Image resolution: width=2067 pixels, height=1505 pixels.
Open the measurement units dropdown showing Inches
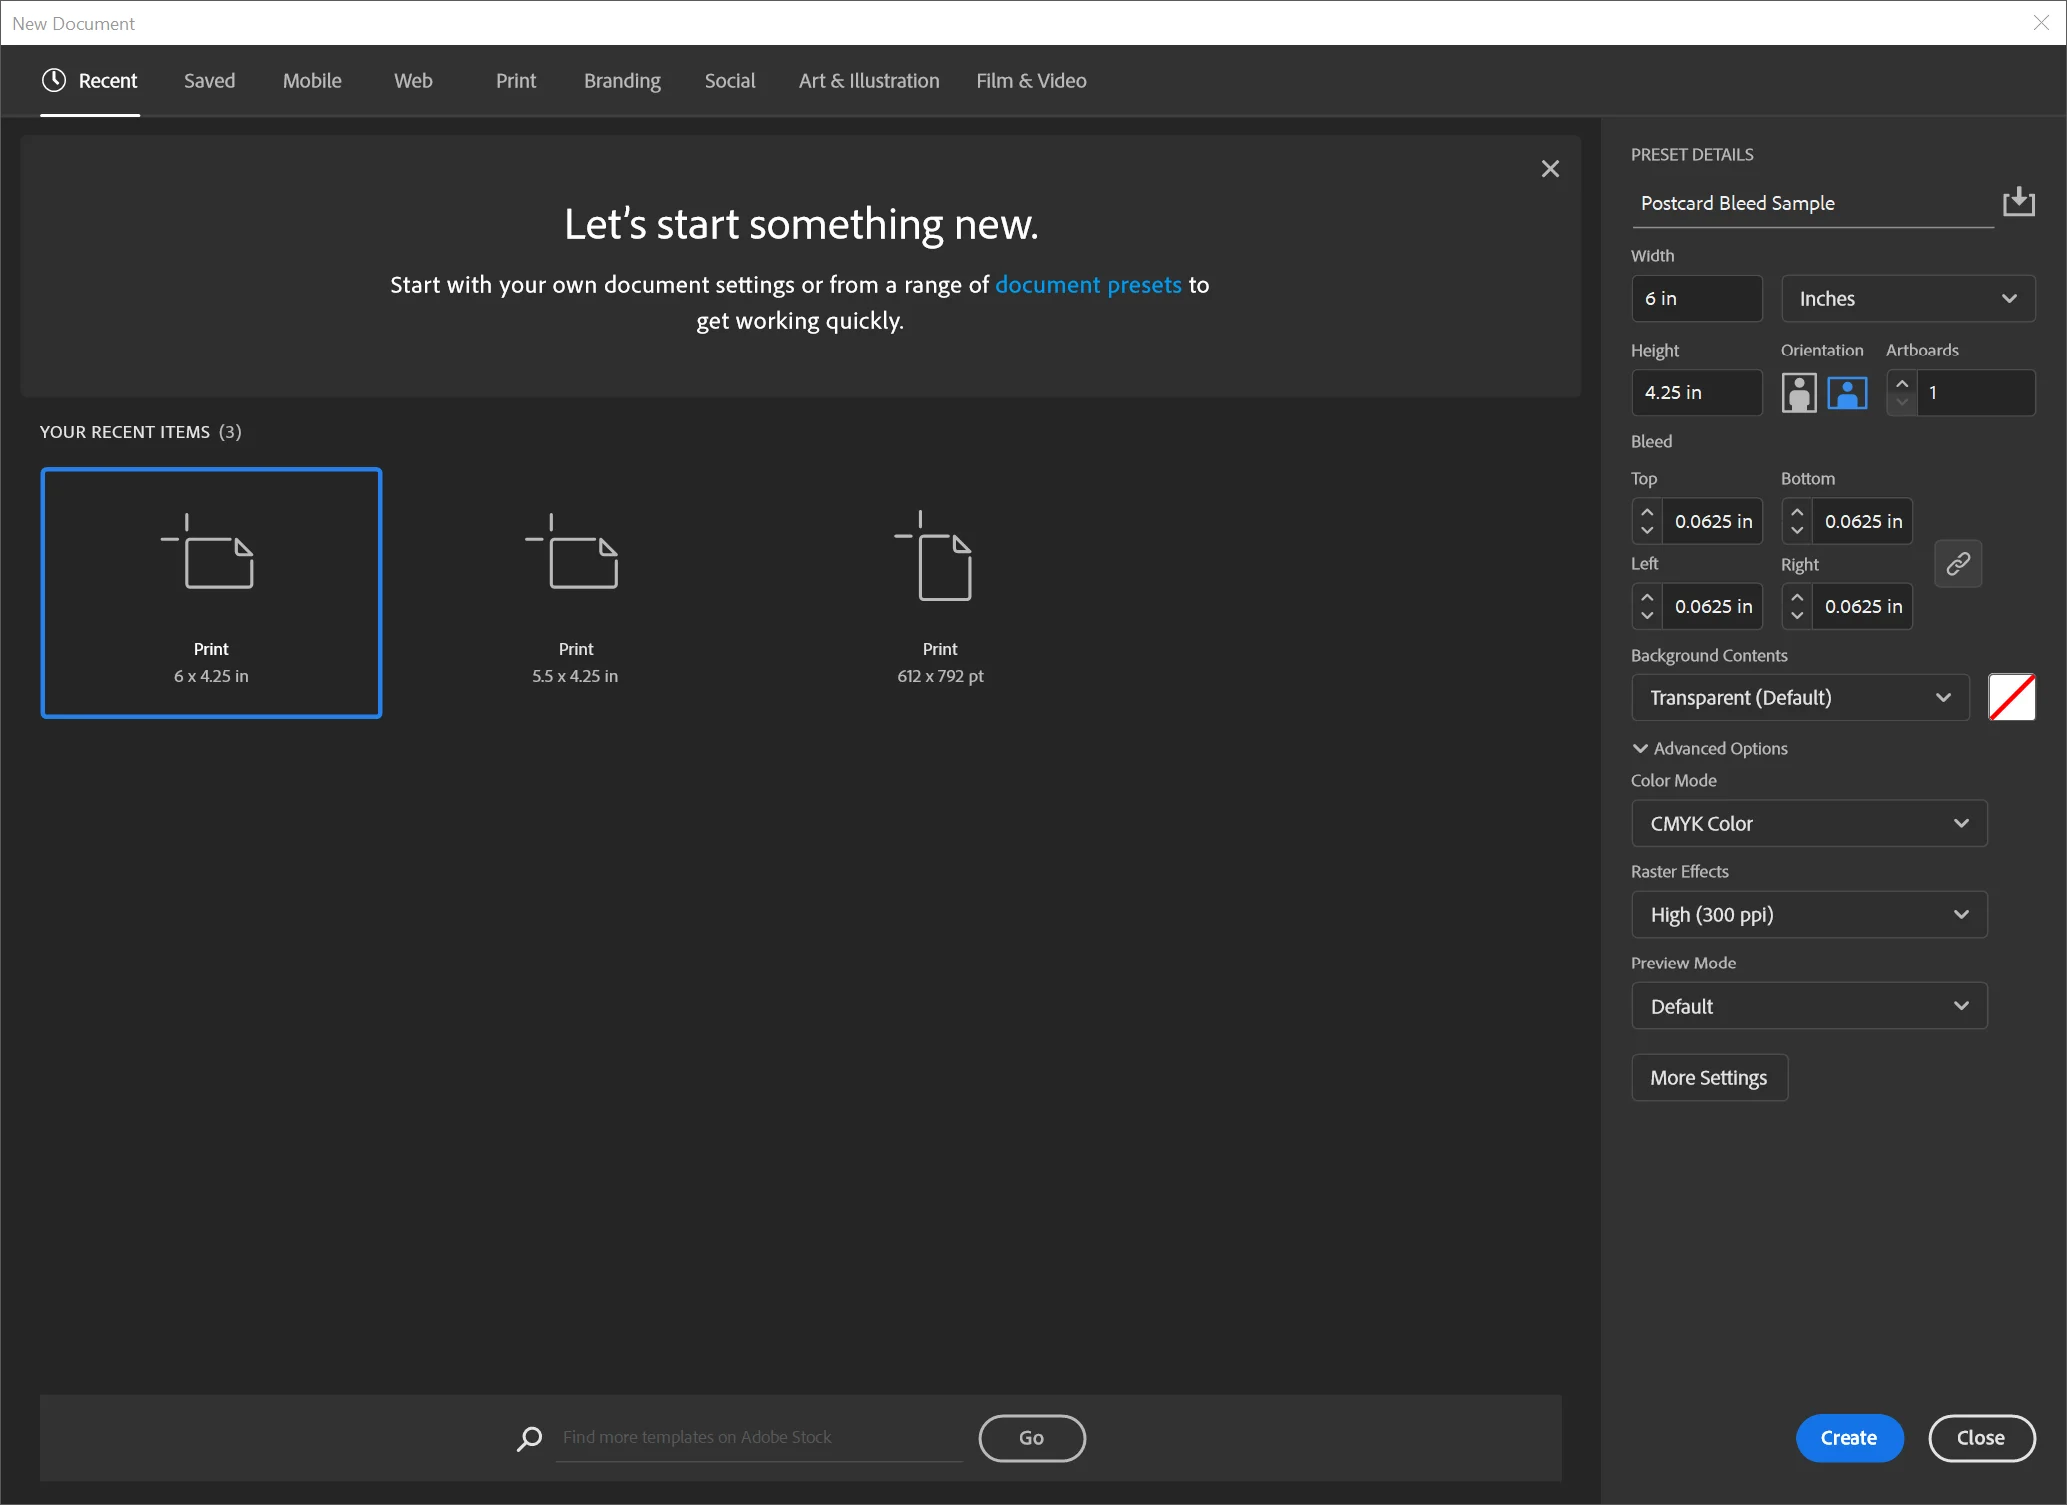1907,298
